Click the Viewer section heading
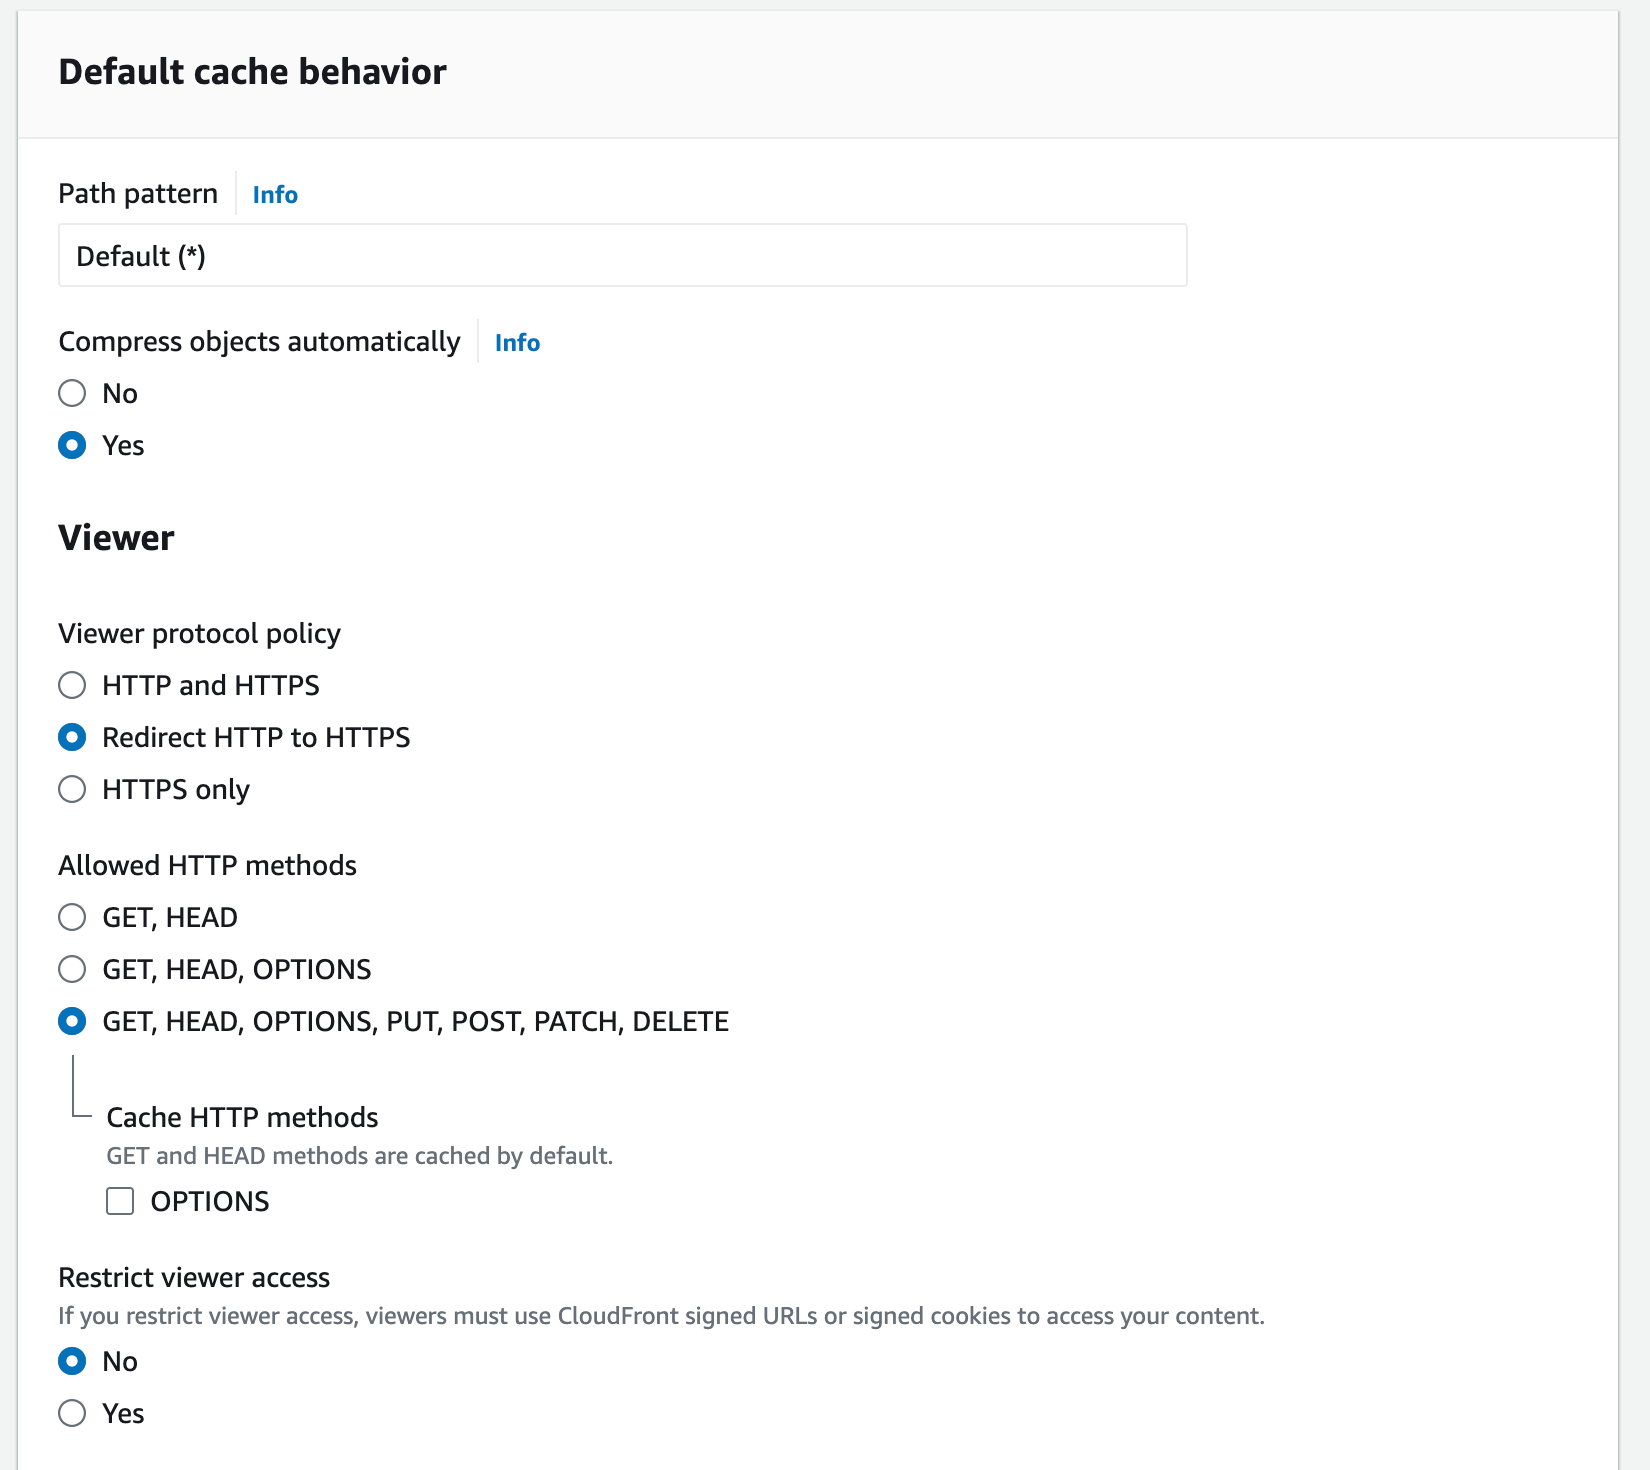This screenshot has height=1470, width=1650. [116, 538]
